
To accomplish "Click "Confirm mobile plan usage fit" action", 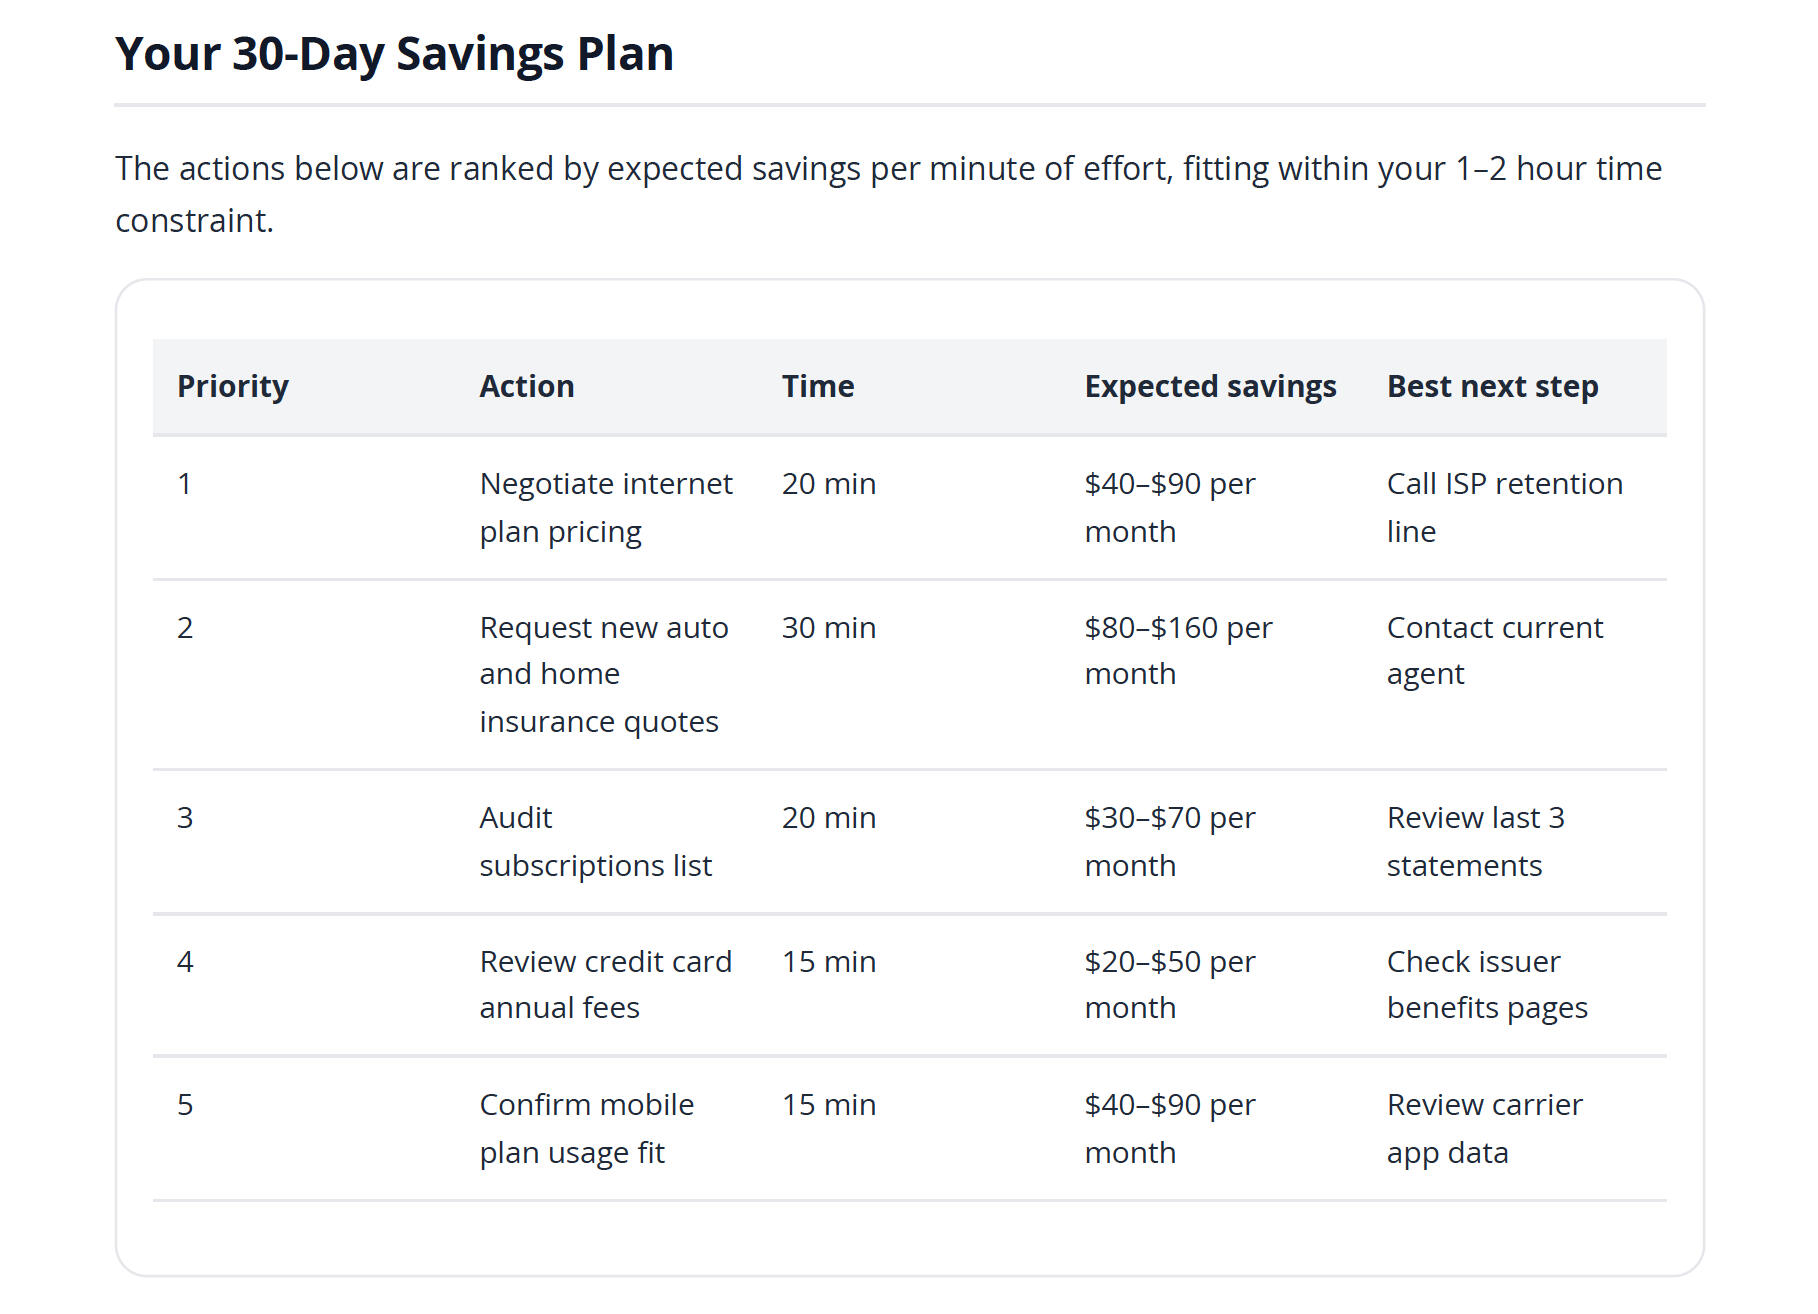I will click(x=586, y=1128).
